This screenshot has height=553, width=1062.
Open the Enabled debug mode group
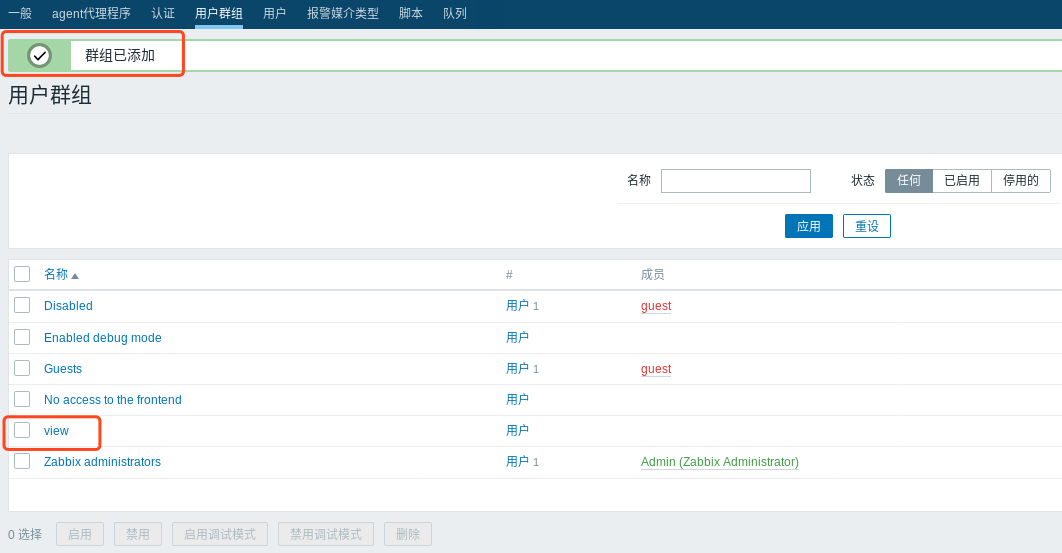(102, 338)
